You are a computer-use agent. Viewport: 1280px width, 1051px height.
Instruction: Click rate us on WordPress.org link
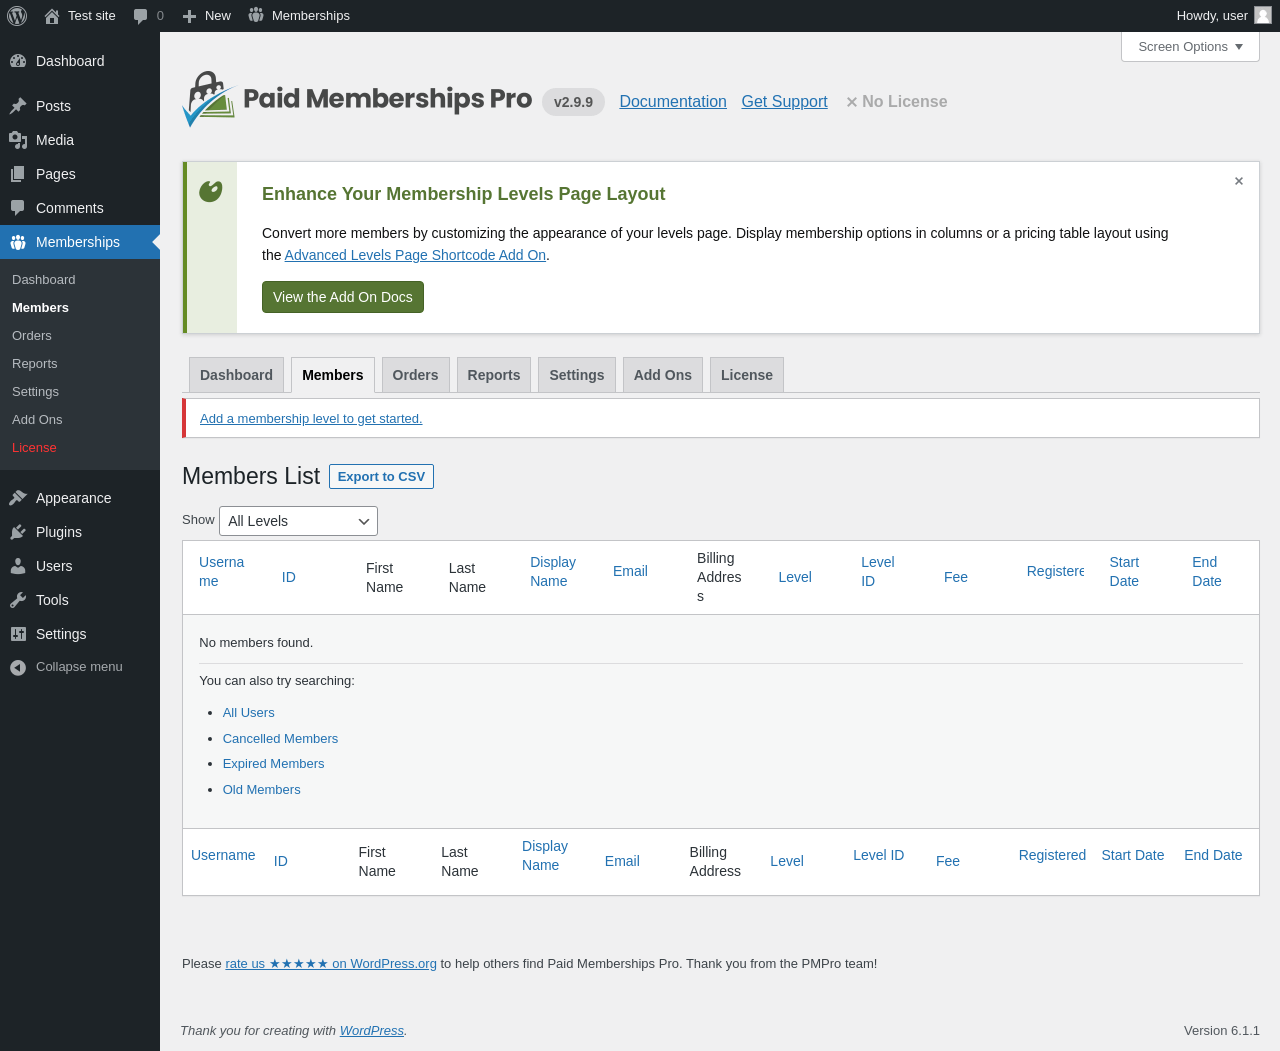coord(331,964)
